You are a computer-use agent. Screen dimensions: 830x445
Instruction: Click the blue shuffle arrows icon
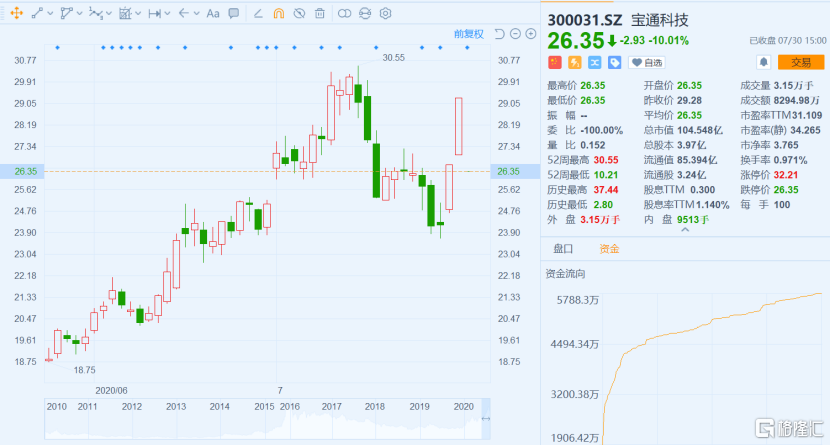point(594,62)
